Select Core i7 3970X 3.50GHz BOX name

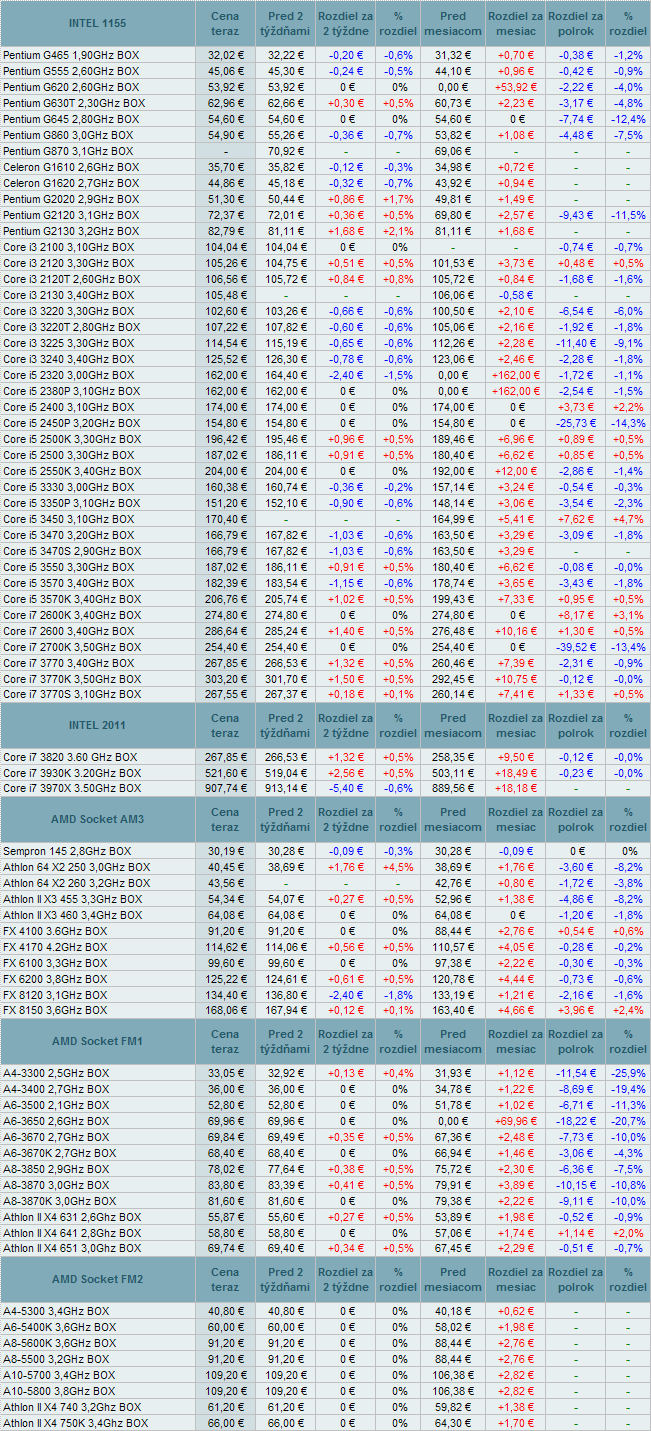73,789
